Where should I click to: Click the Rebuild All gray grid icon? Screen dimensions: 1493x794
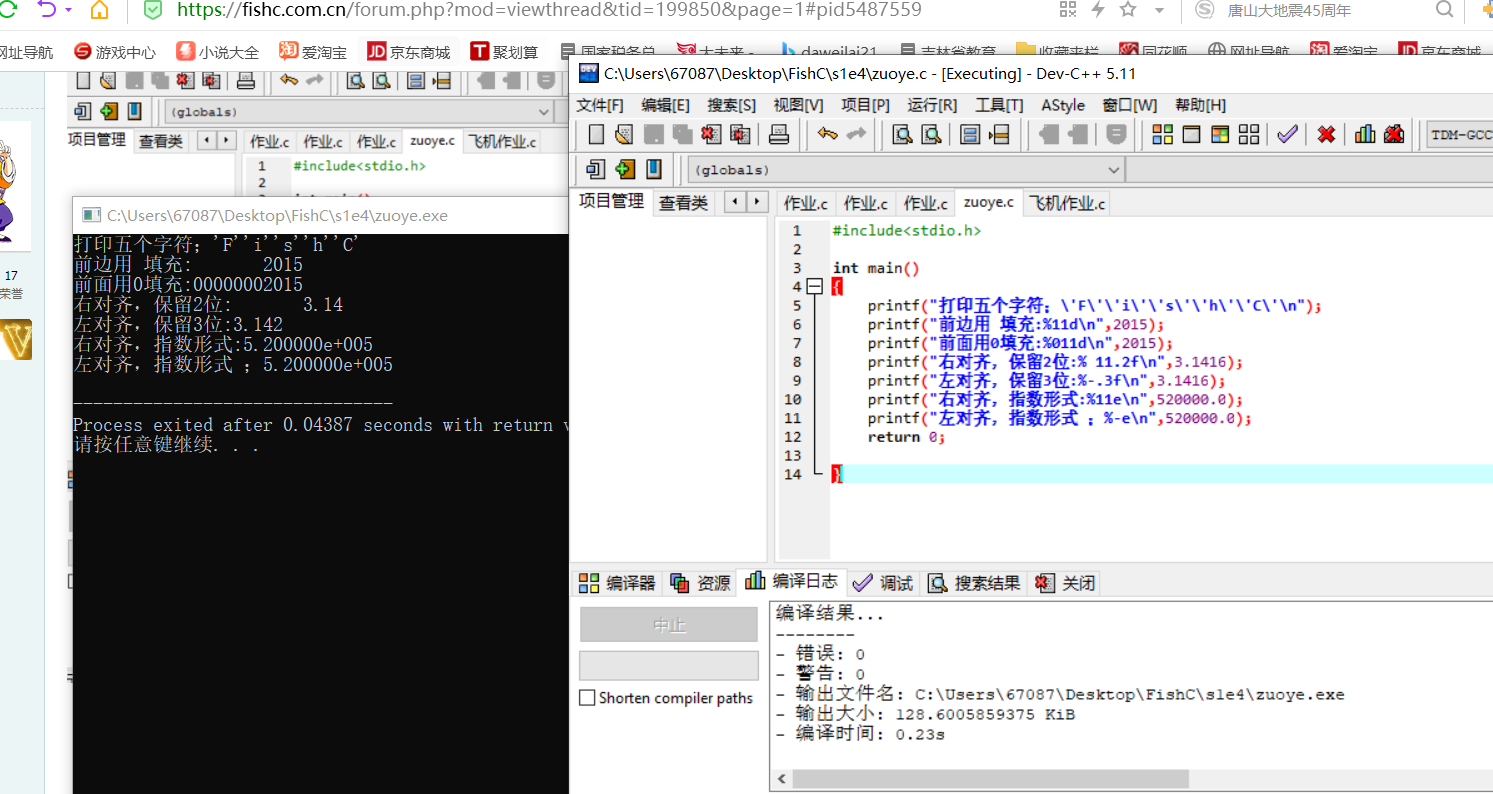(x=1249, y=134)
